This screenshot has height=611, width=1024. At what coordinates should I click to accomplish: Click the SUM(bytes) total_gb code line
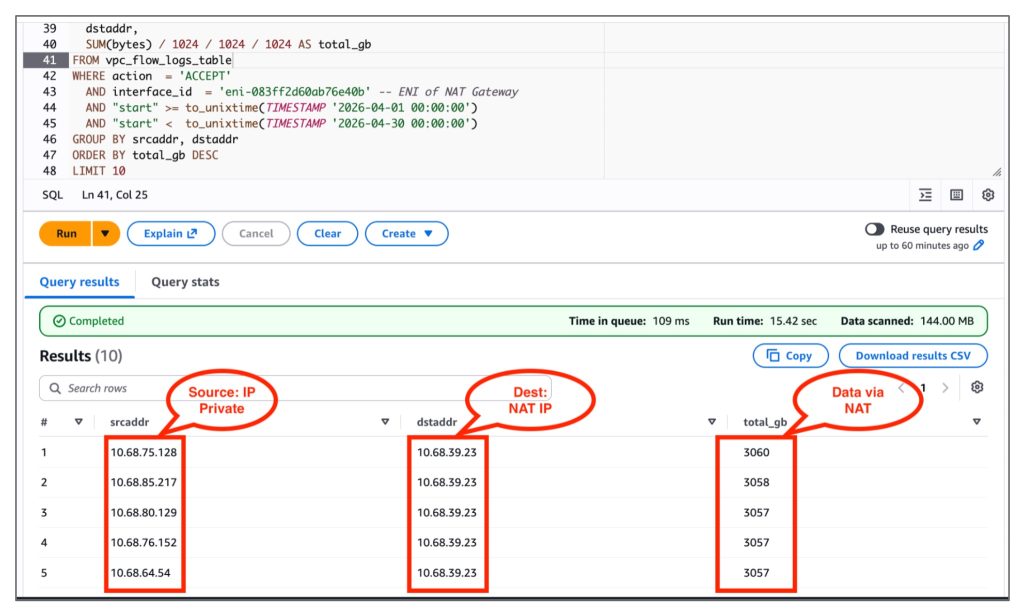(228, 44)
